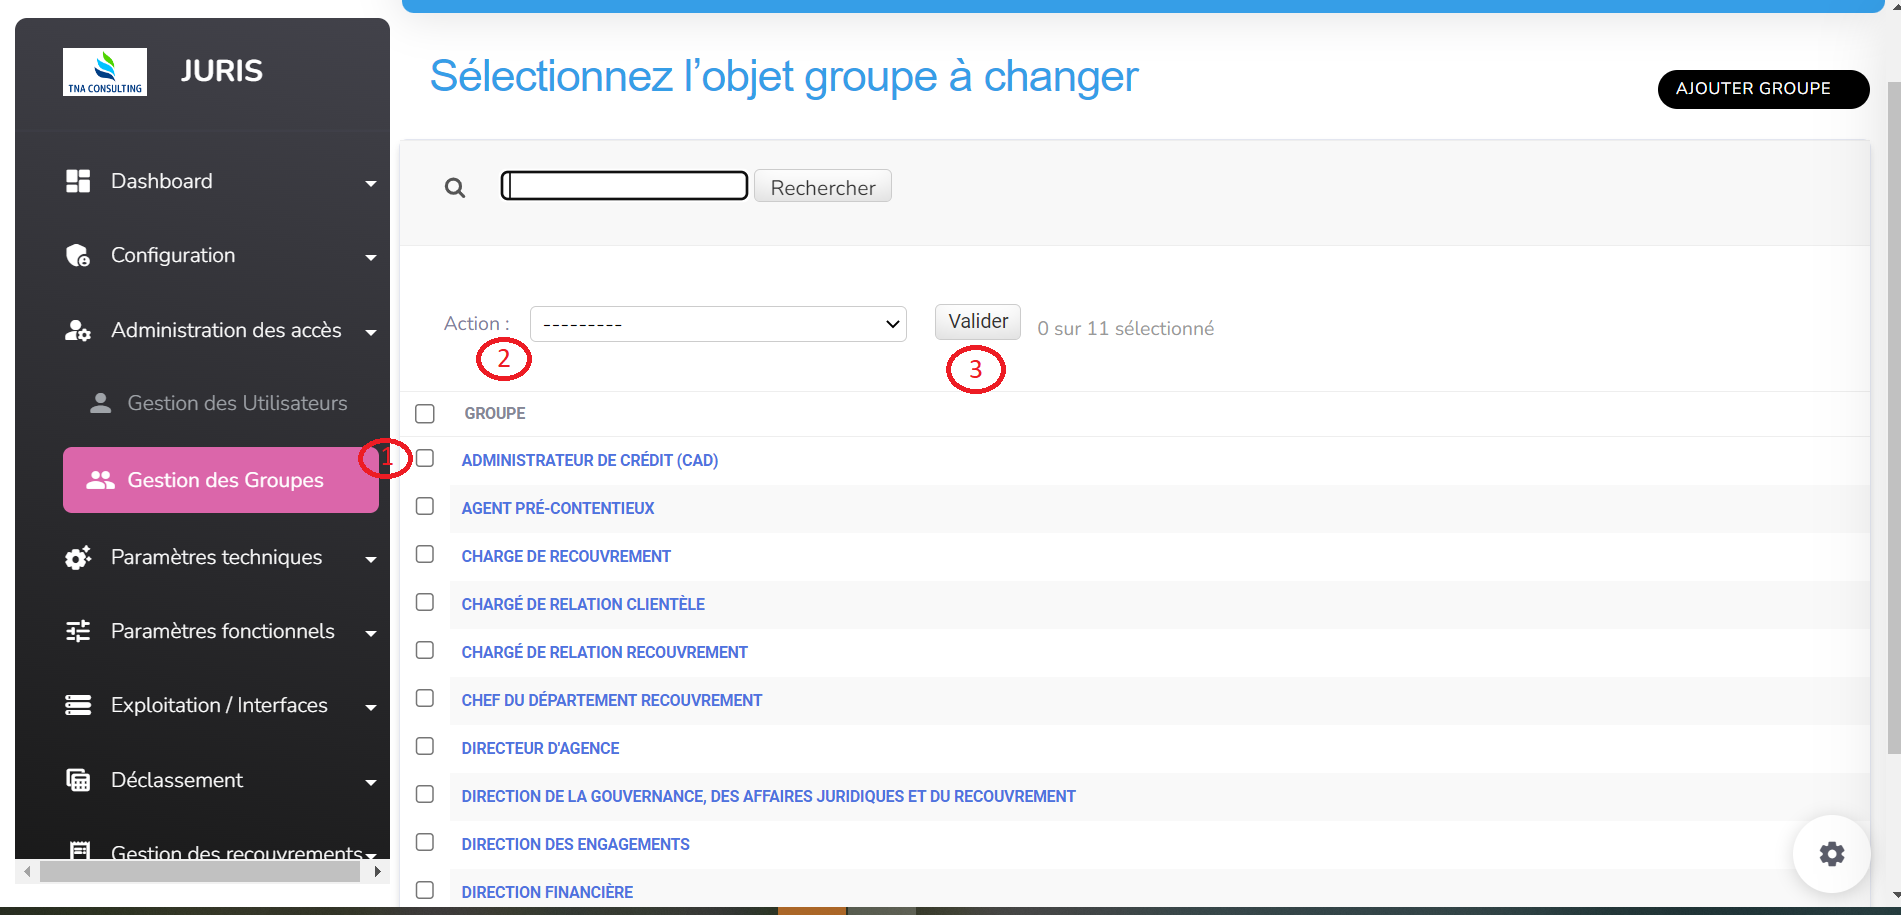Open the CHARGE DE RECOUVREMENT group link
This screenshot has height=915, width=1901.
[x=566, y=556]
